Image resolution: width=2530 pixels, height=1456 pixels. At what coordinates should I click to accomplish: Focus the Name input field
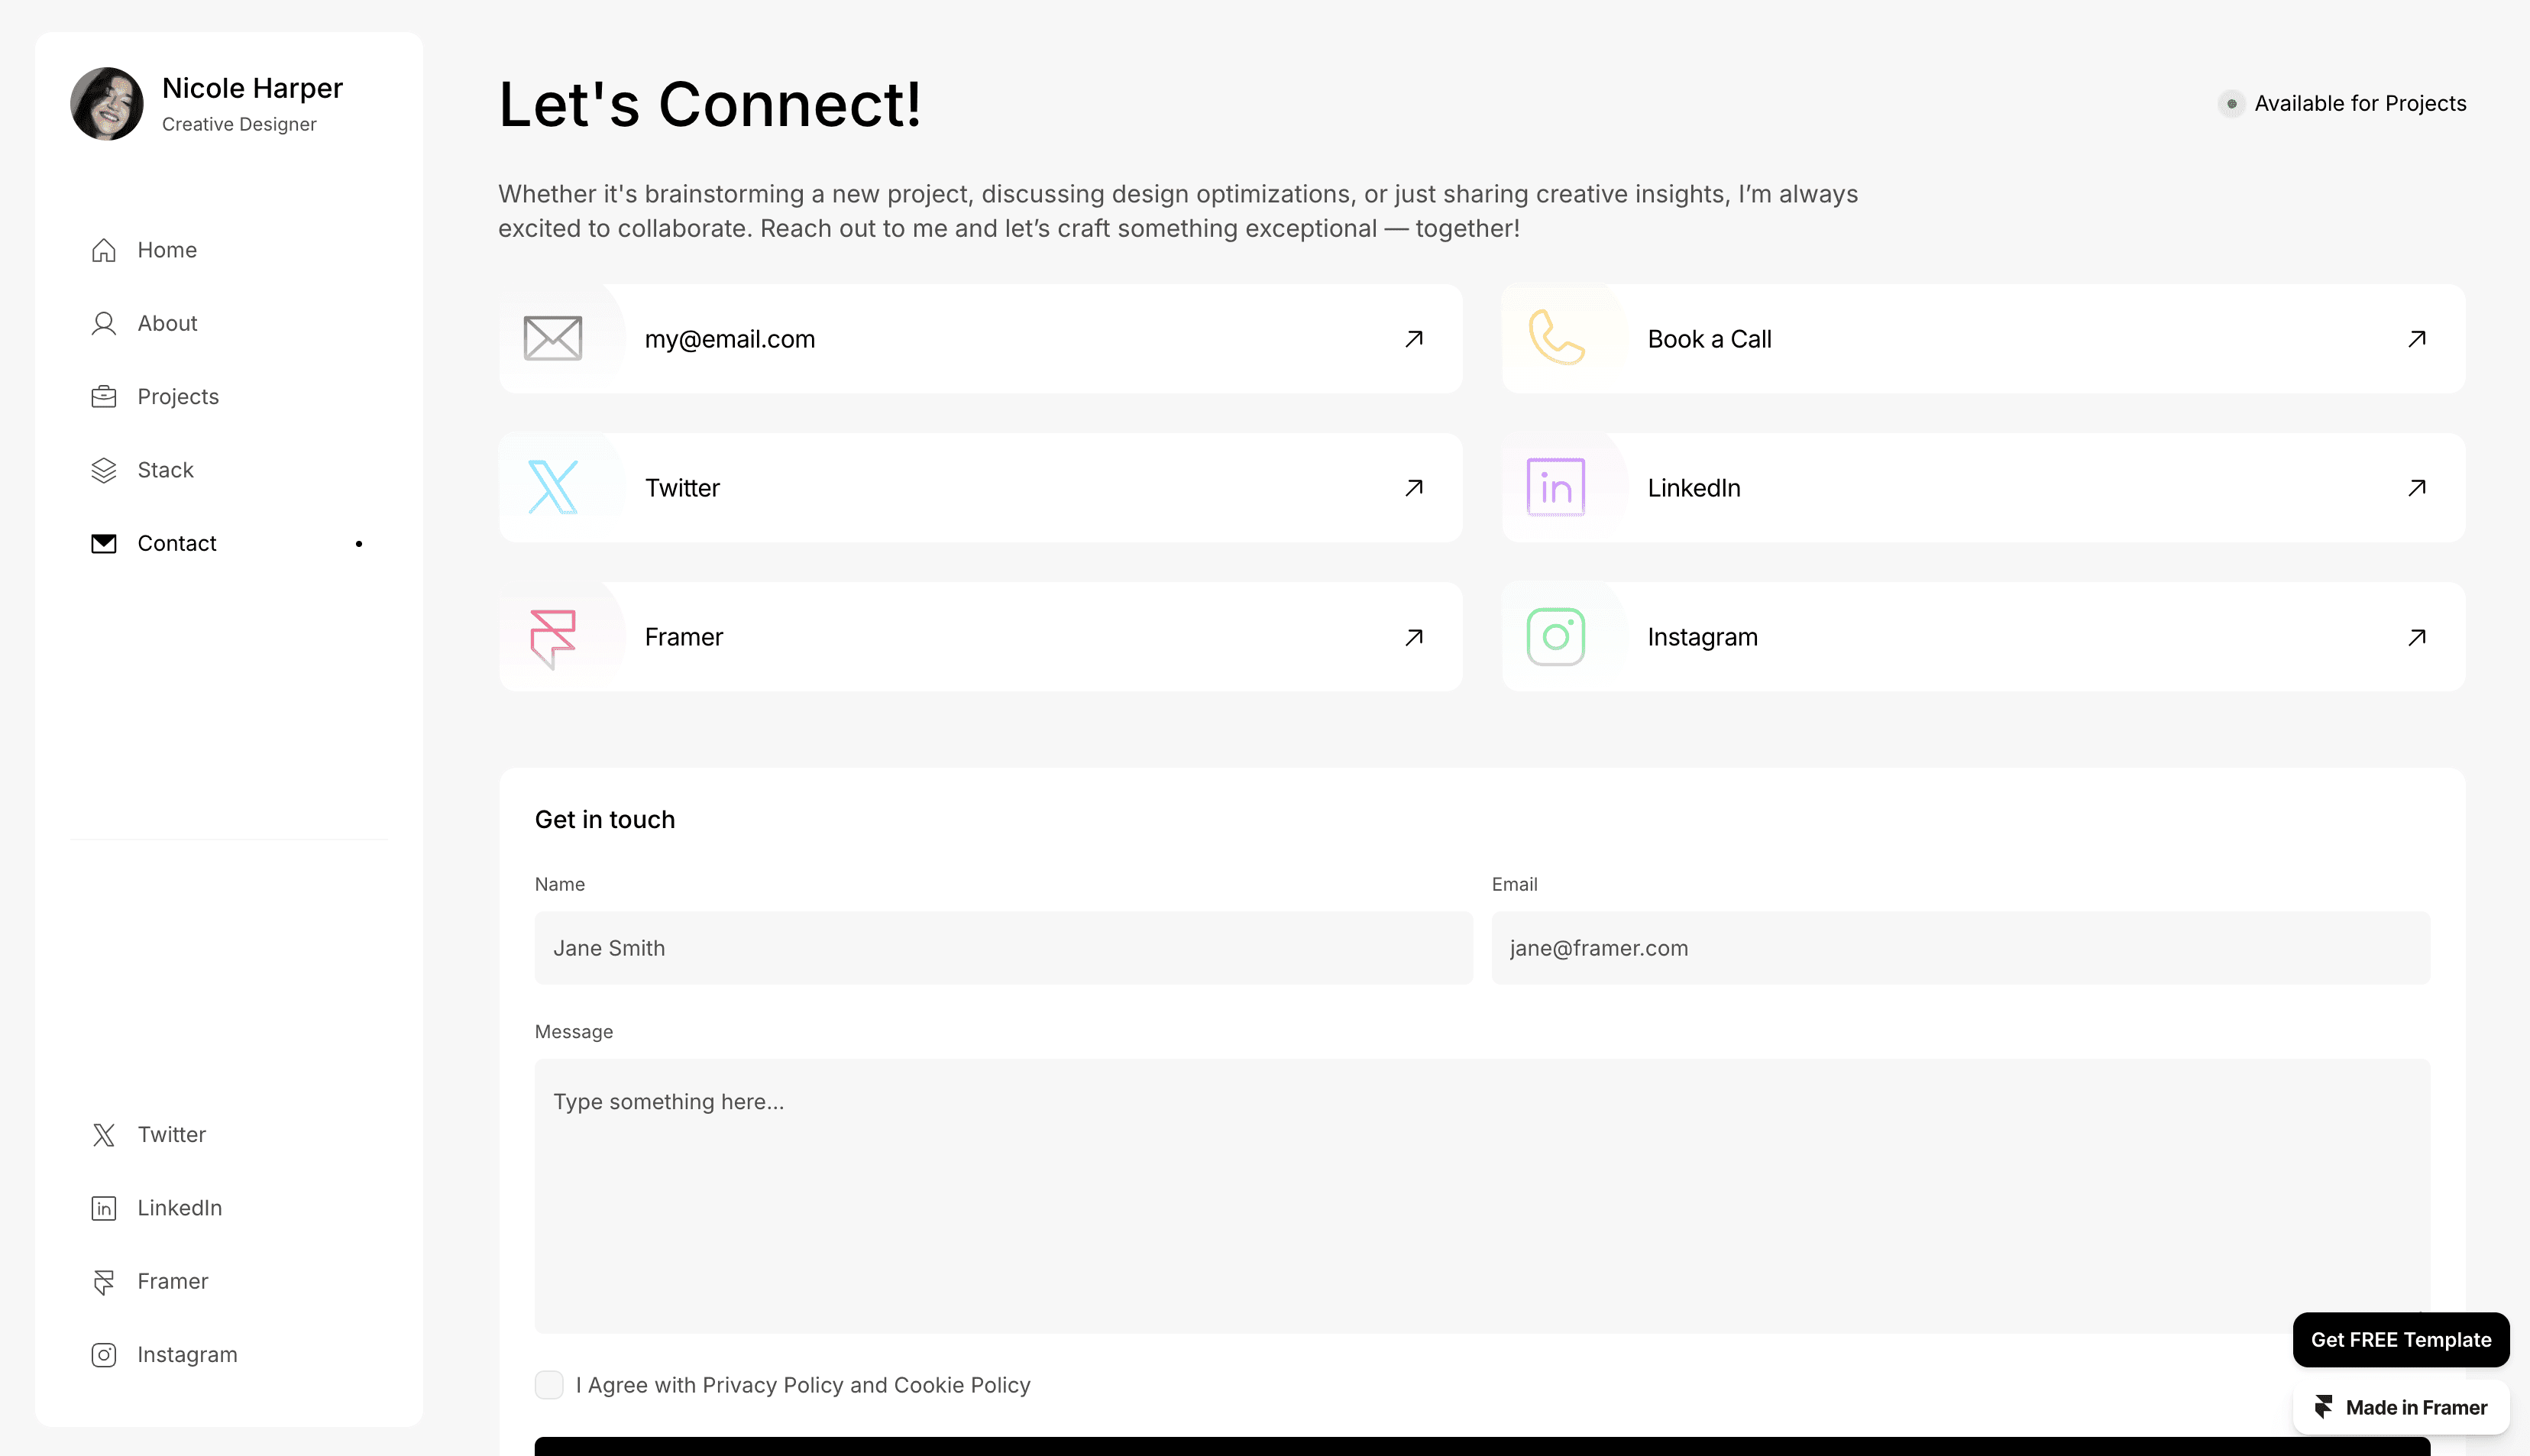click(1003, 948)
